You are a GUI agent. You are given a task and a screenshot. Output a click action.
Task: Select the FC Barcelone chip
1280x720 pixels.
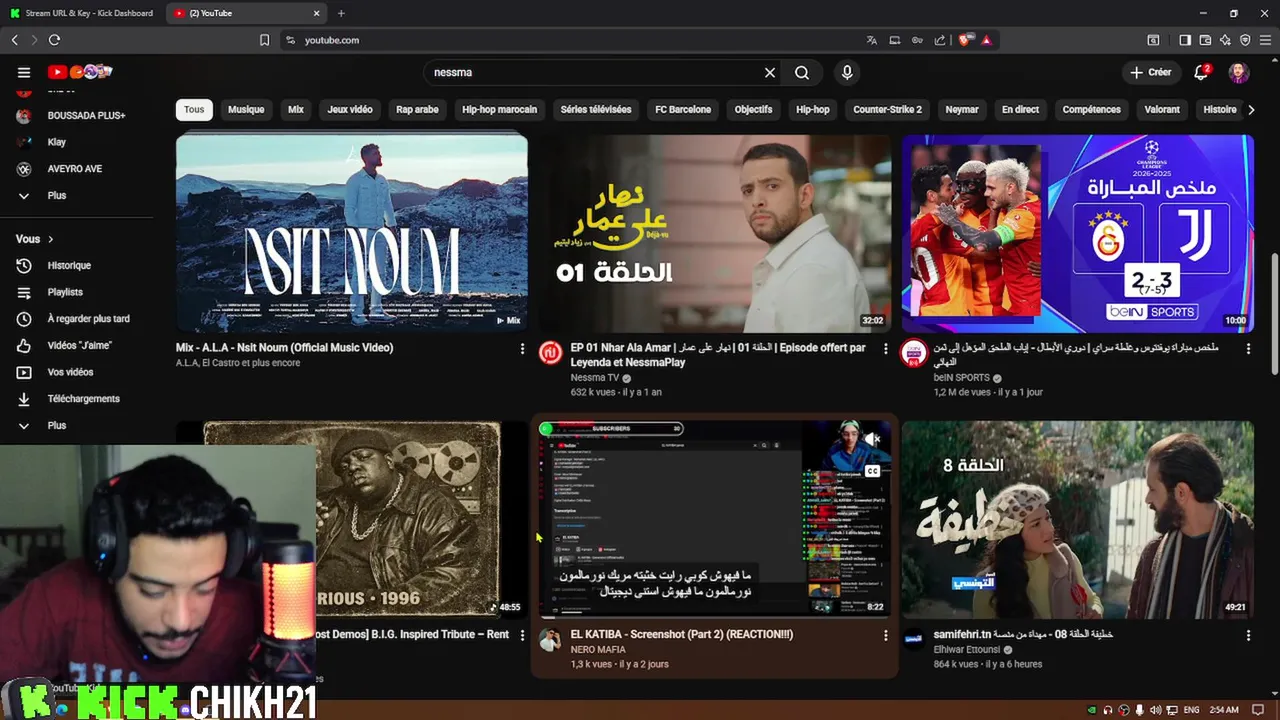(683, 110)
